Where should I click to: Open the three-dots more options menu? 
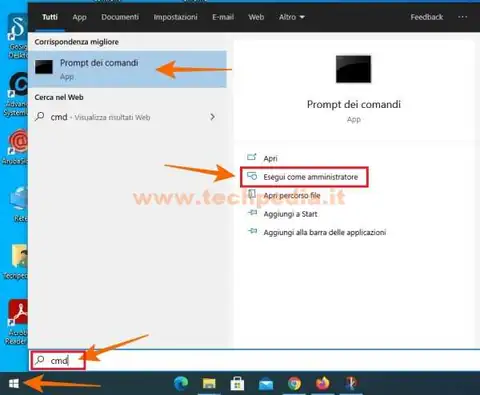coord(462,17)
